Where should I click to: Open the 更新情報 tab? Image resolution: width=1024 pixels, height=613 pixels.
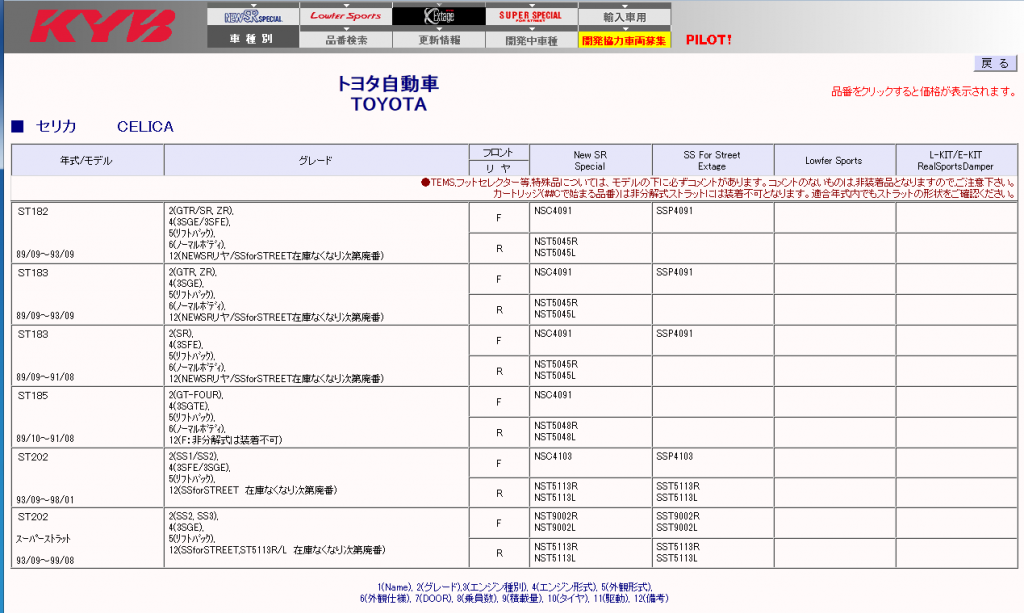click(439, 39)
